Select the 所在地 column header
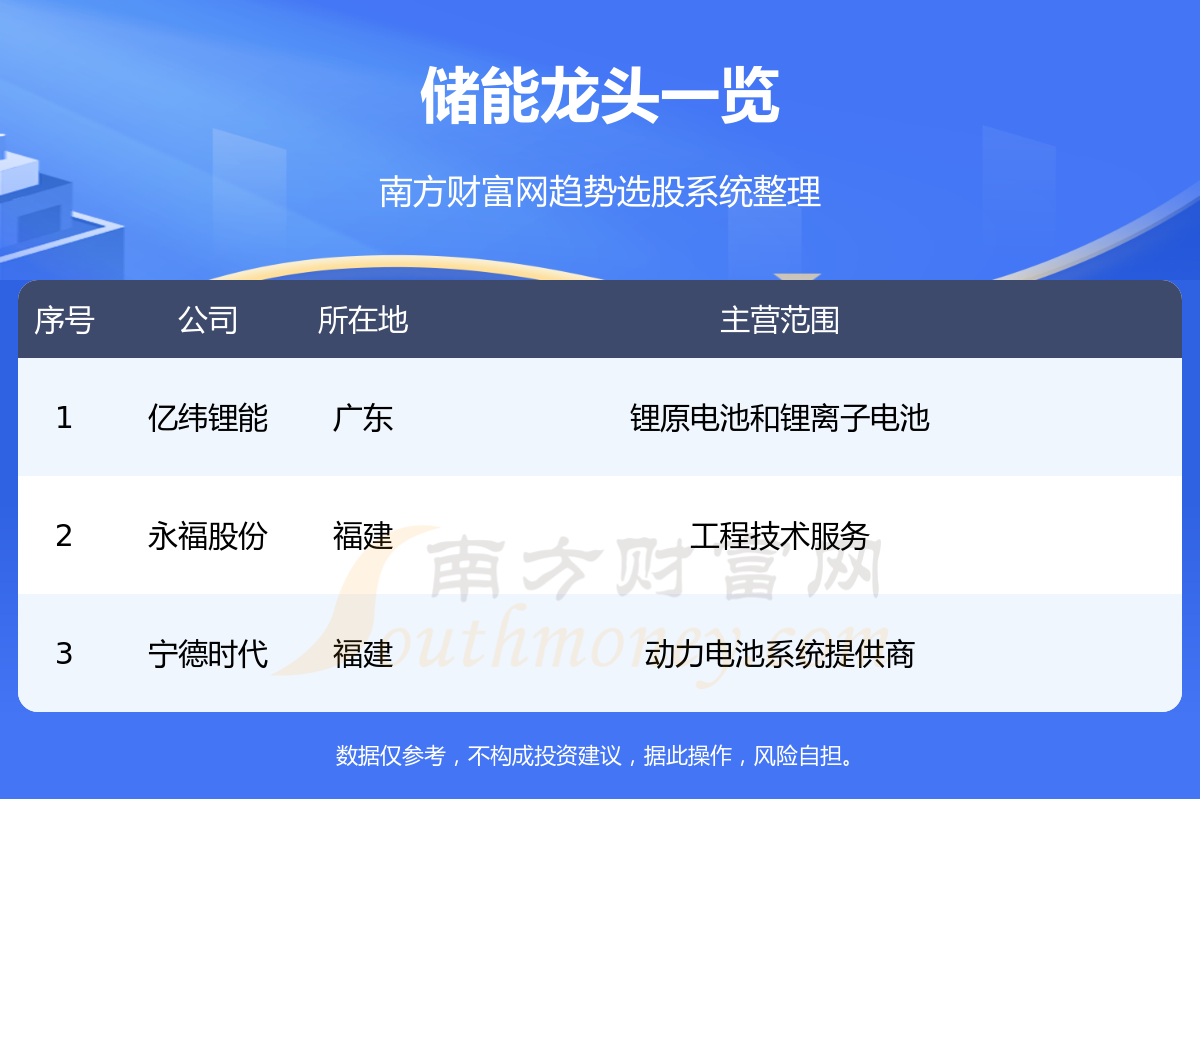 click(362, 320)
